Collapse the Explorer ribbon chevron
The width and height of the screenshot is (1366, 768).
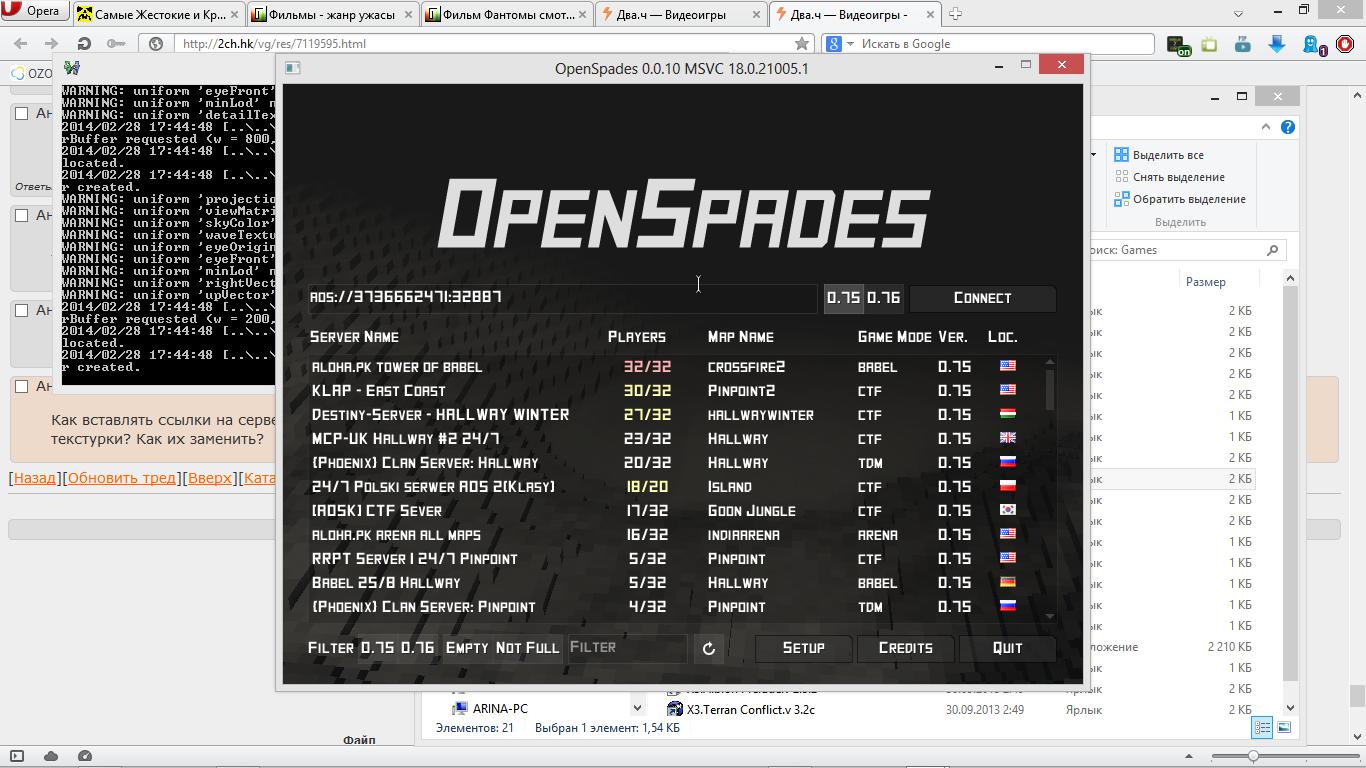click(1266, 127)
